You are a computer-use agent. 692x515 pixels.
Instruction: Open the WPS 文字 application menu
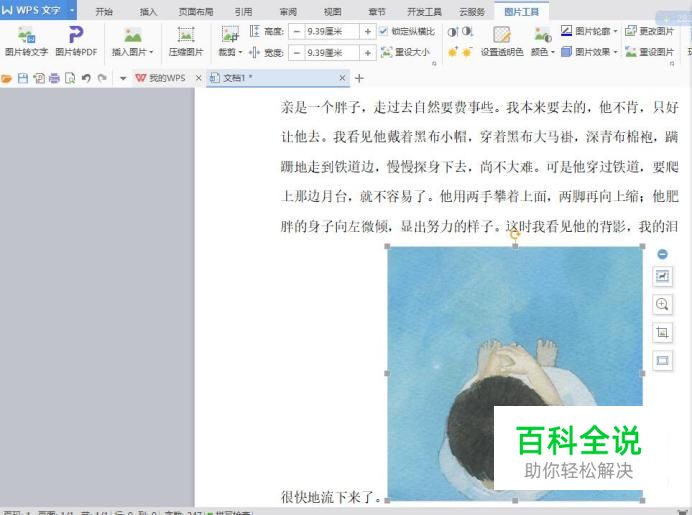[38, 10]
